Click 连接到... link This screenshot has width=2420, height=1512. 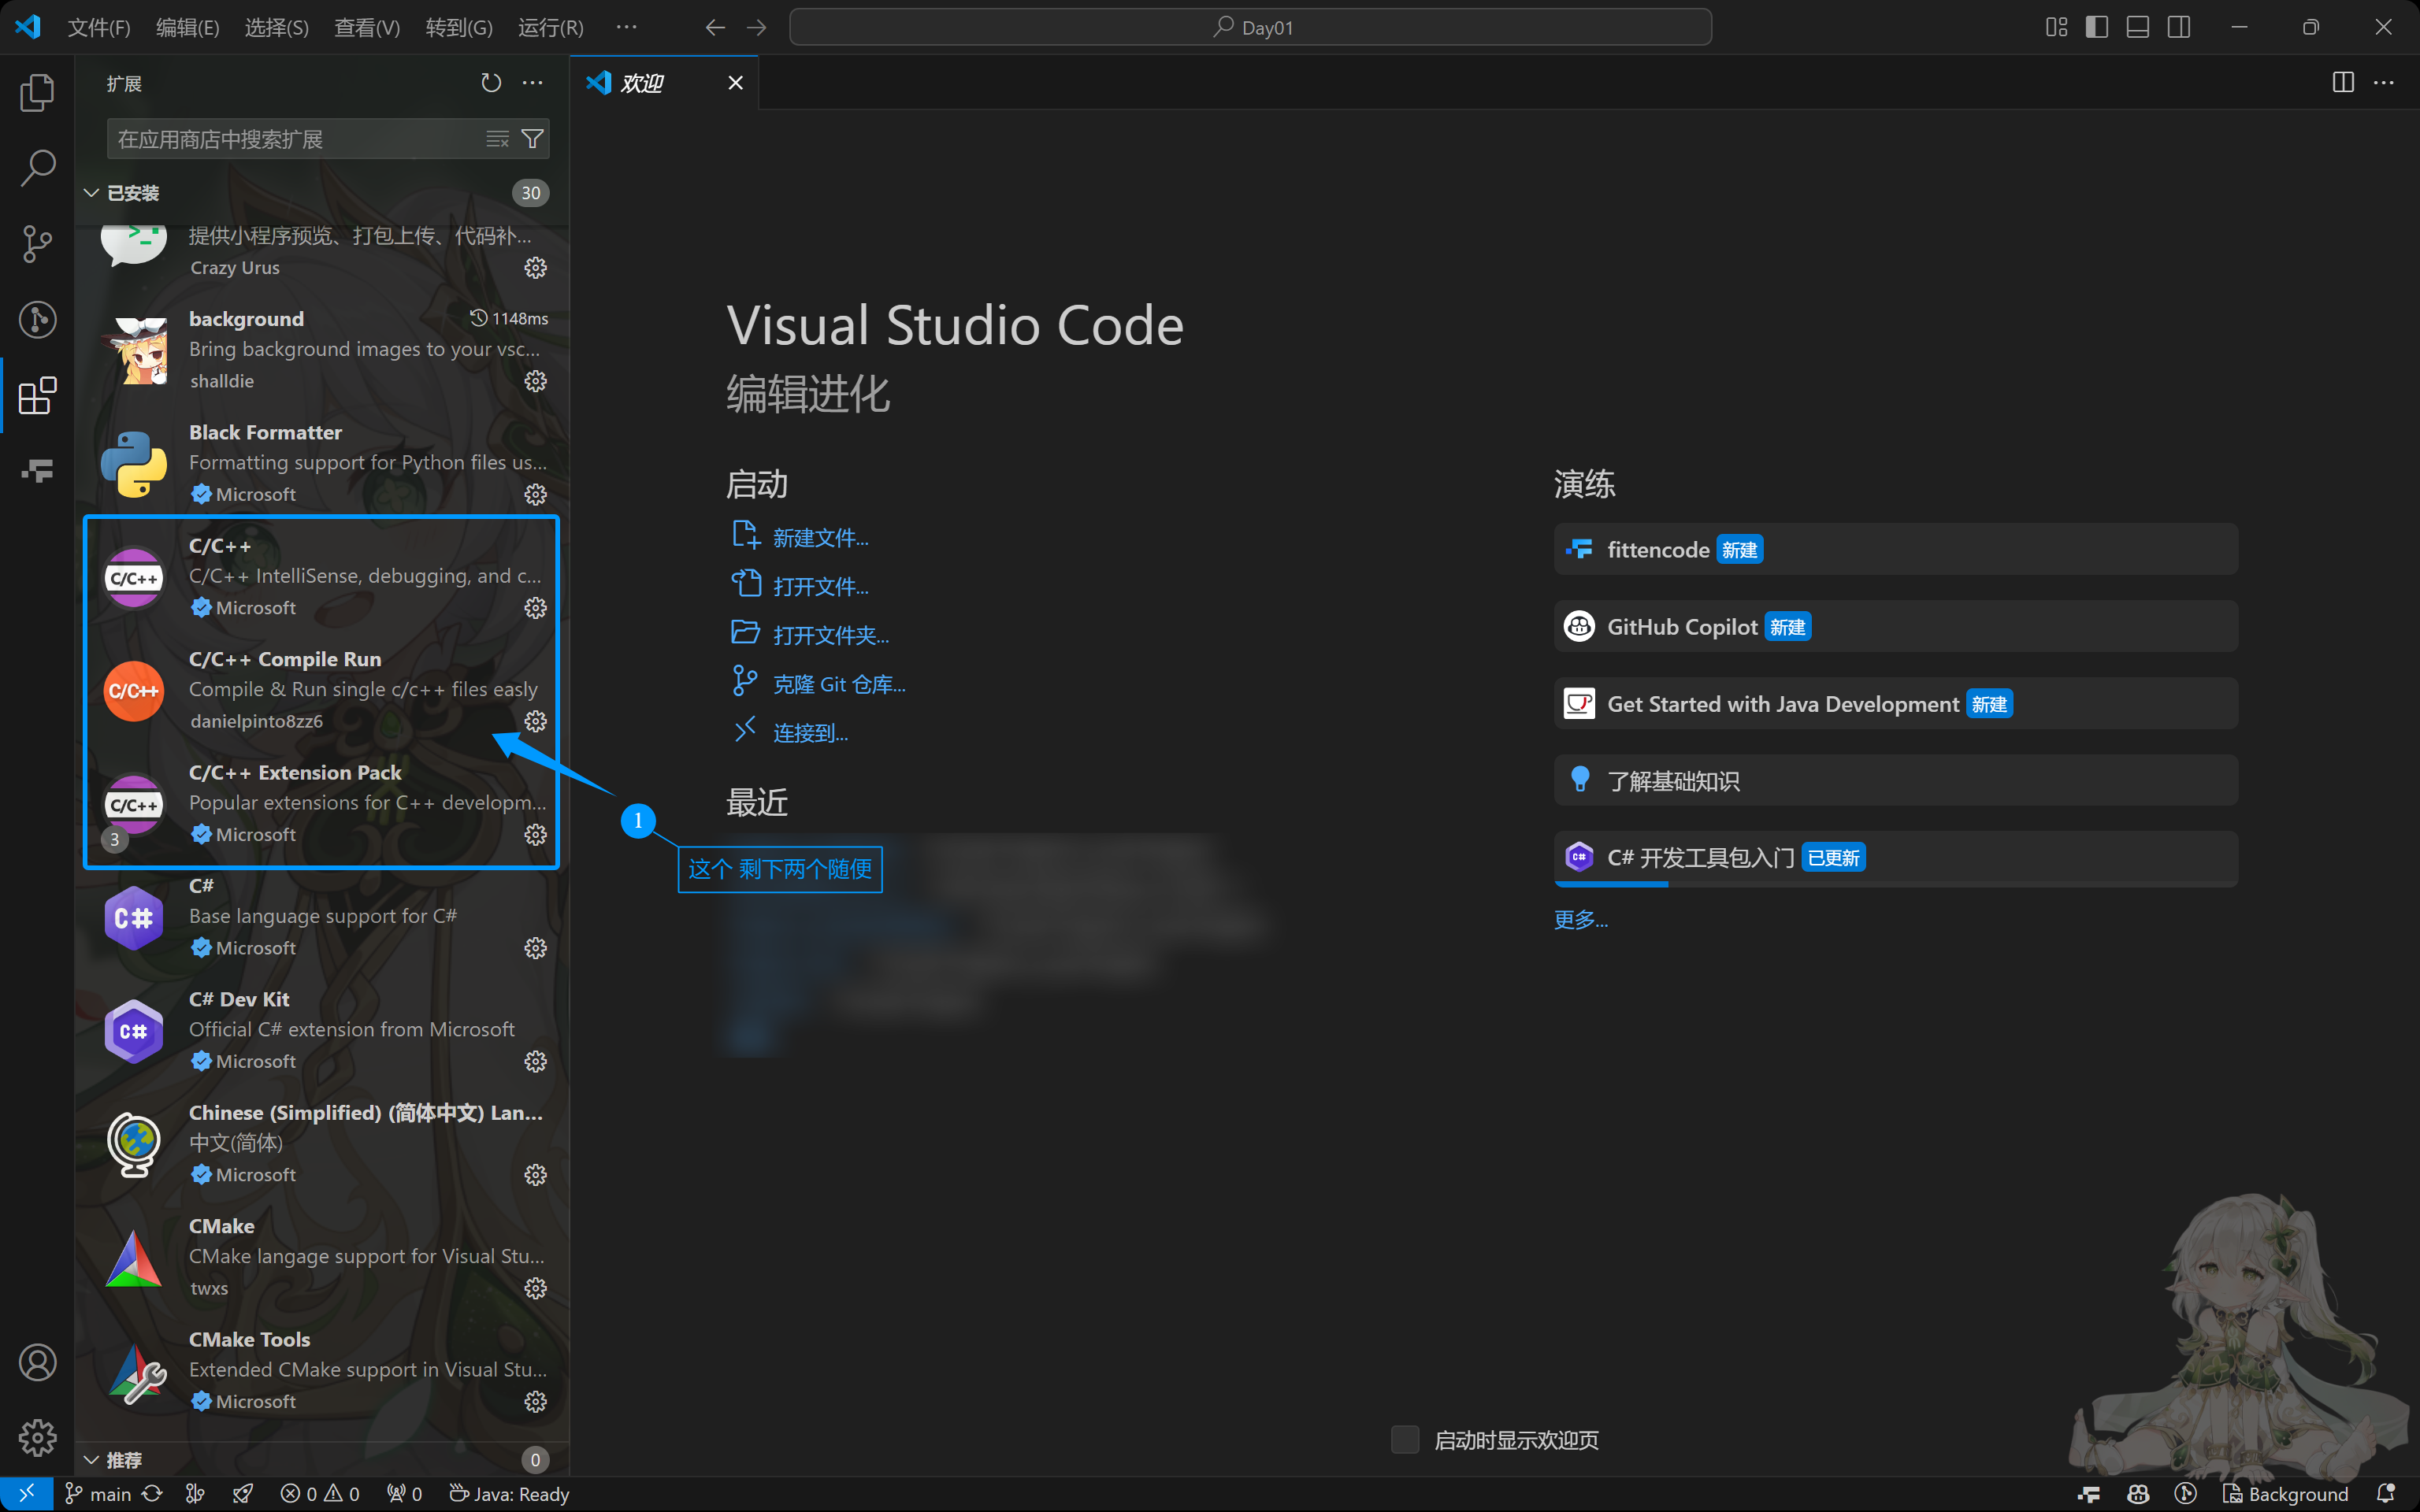[x=810, y=734]
